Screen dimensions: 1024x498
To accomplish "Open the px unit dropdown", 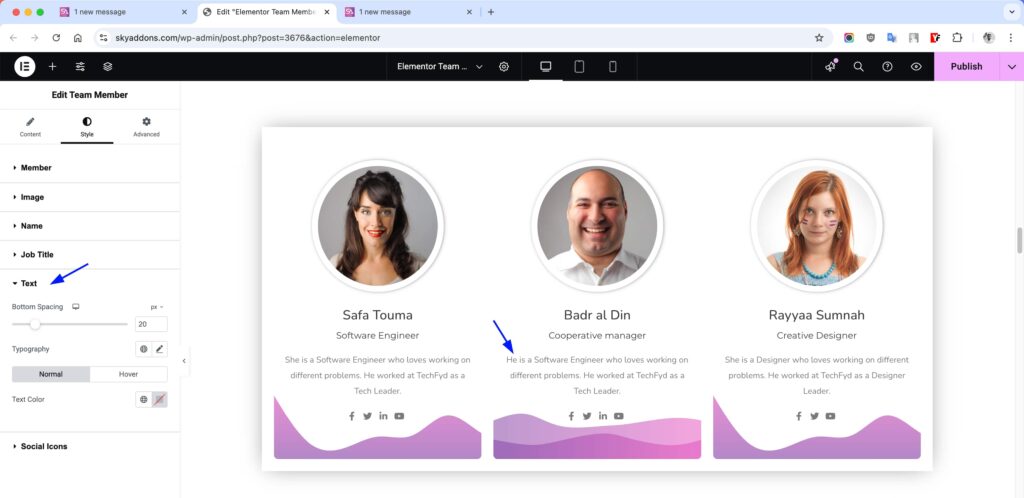I will [x=157, y=307].
